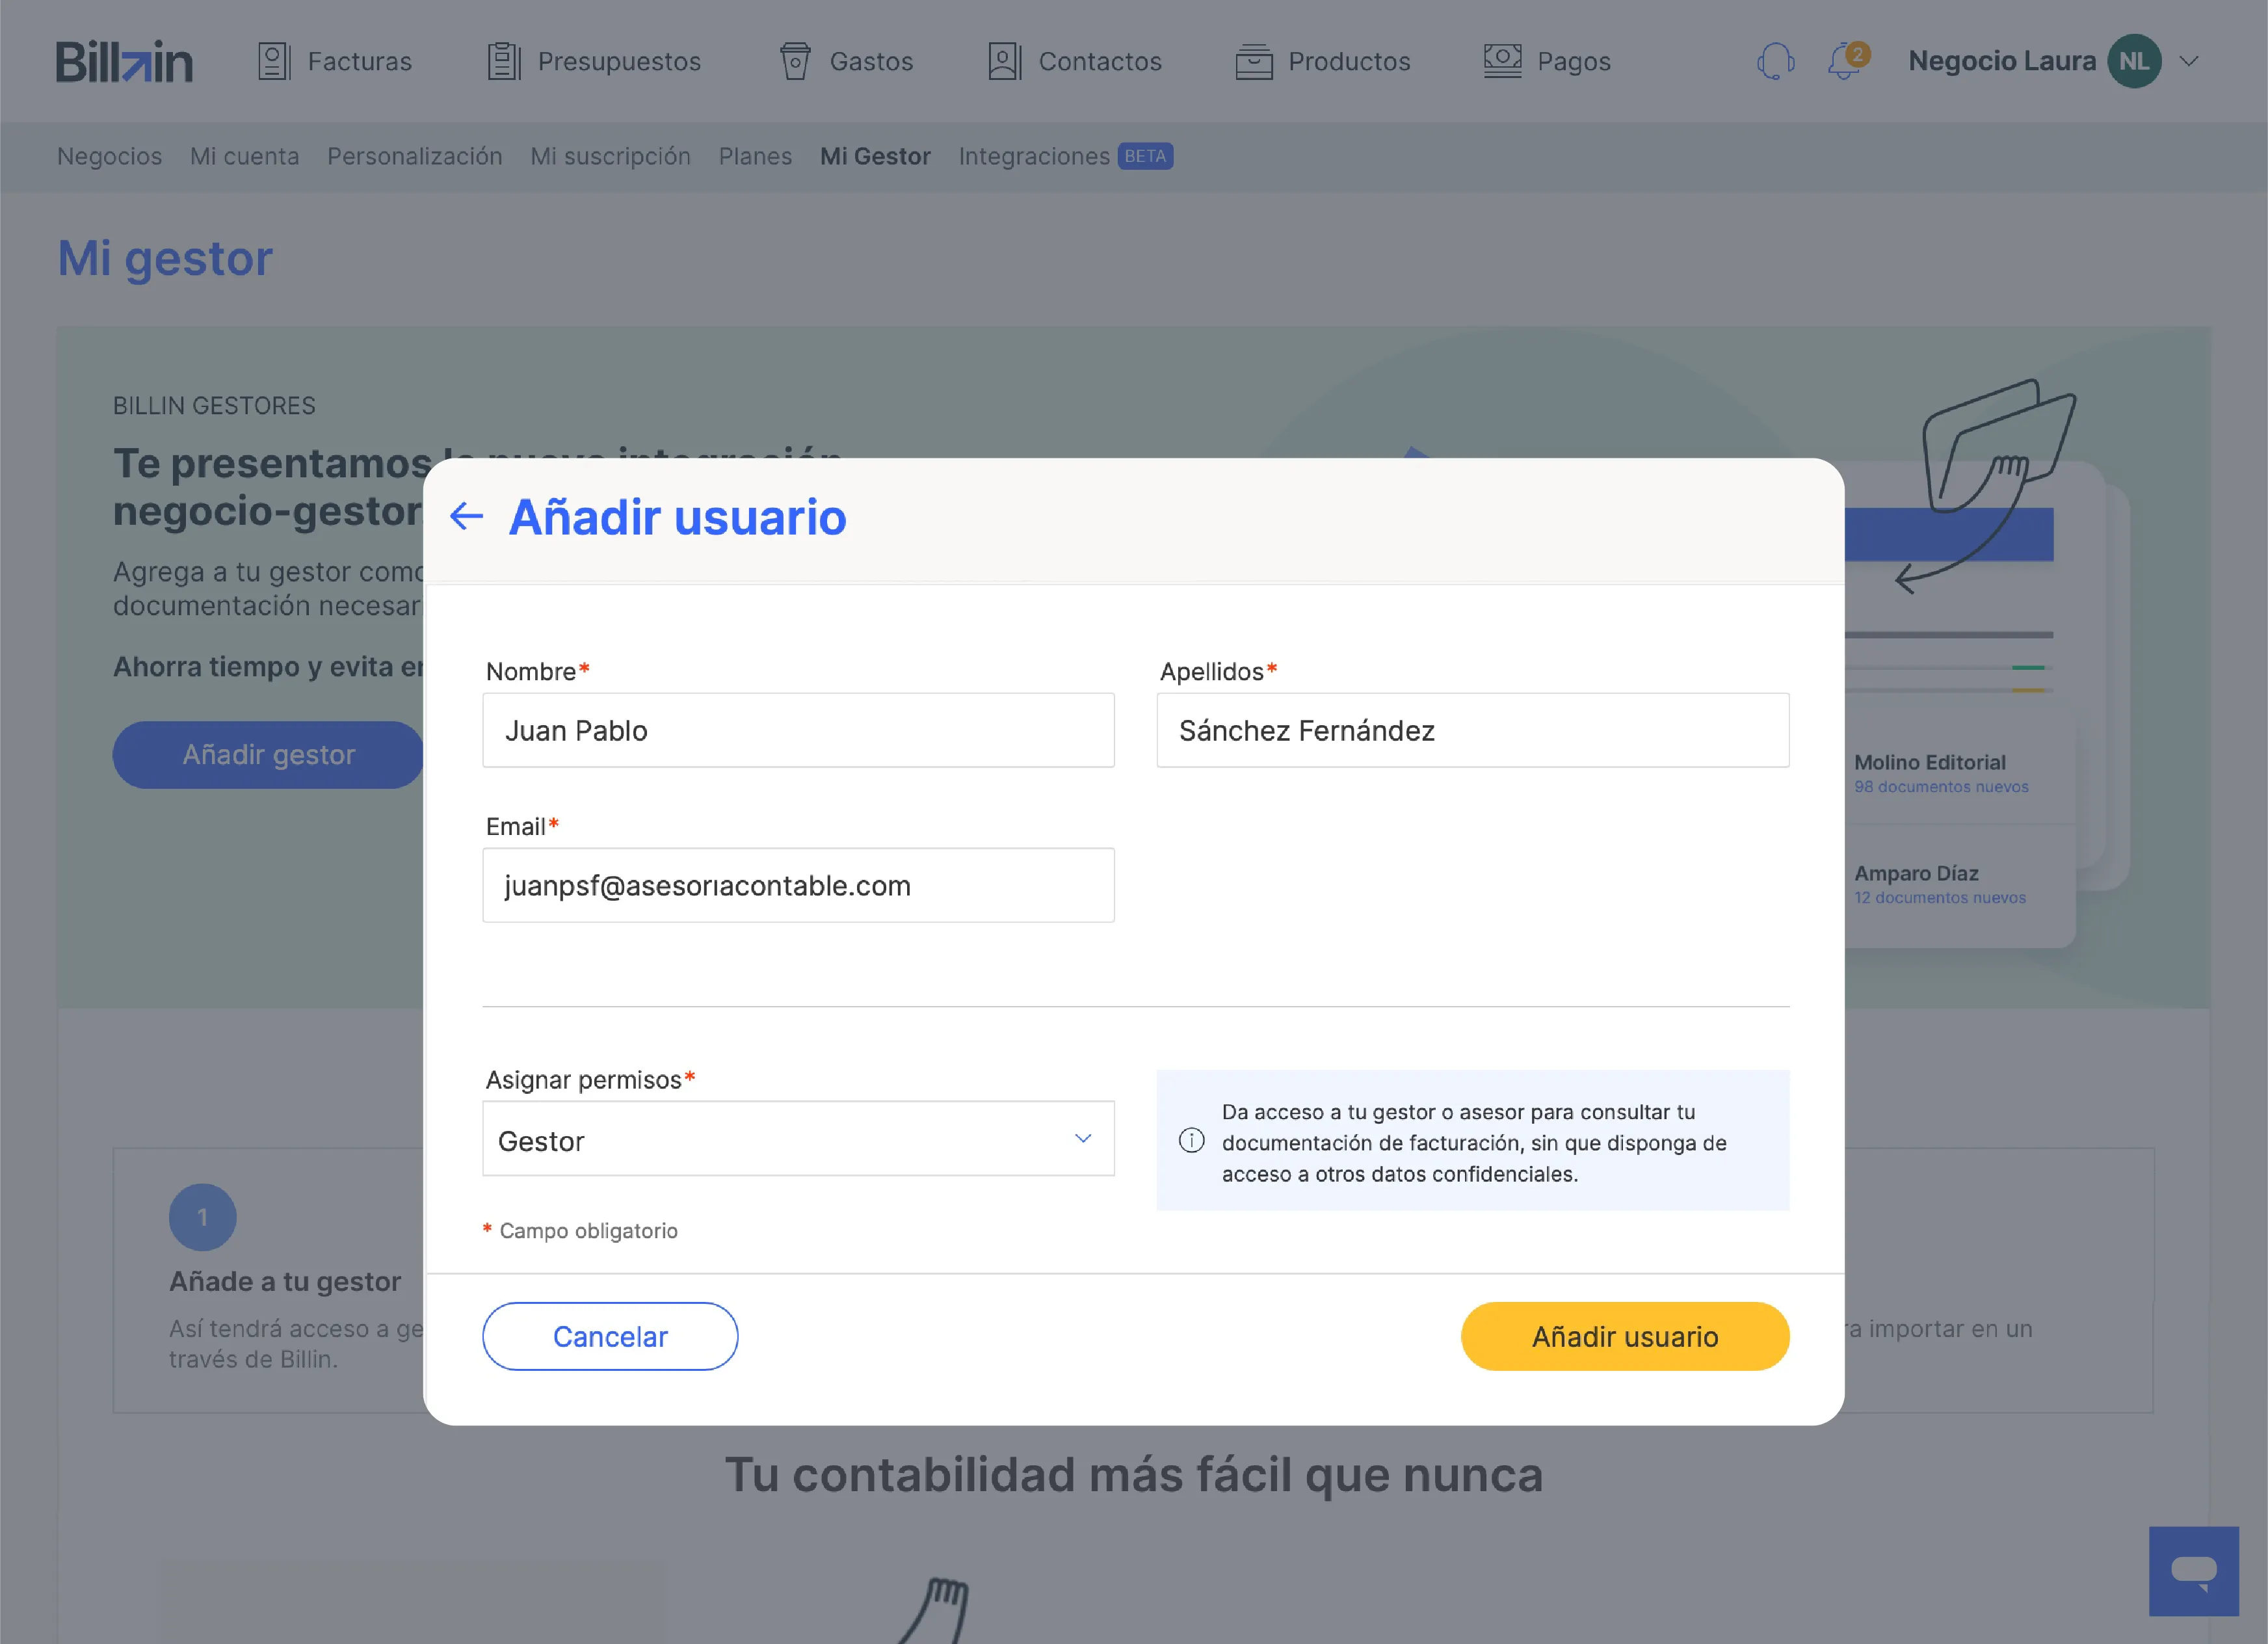Viewport: 2268px width, 1644px height.
Task: Click the Contactos person icon
Action: pyautogui.click(x=1004, y=61)
